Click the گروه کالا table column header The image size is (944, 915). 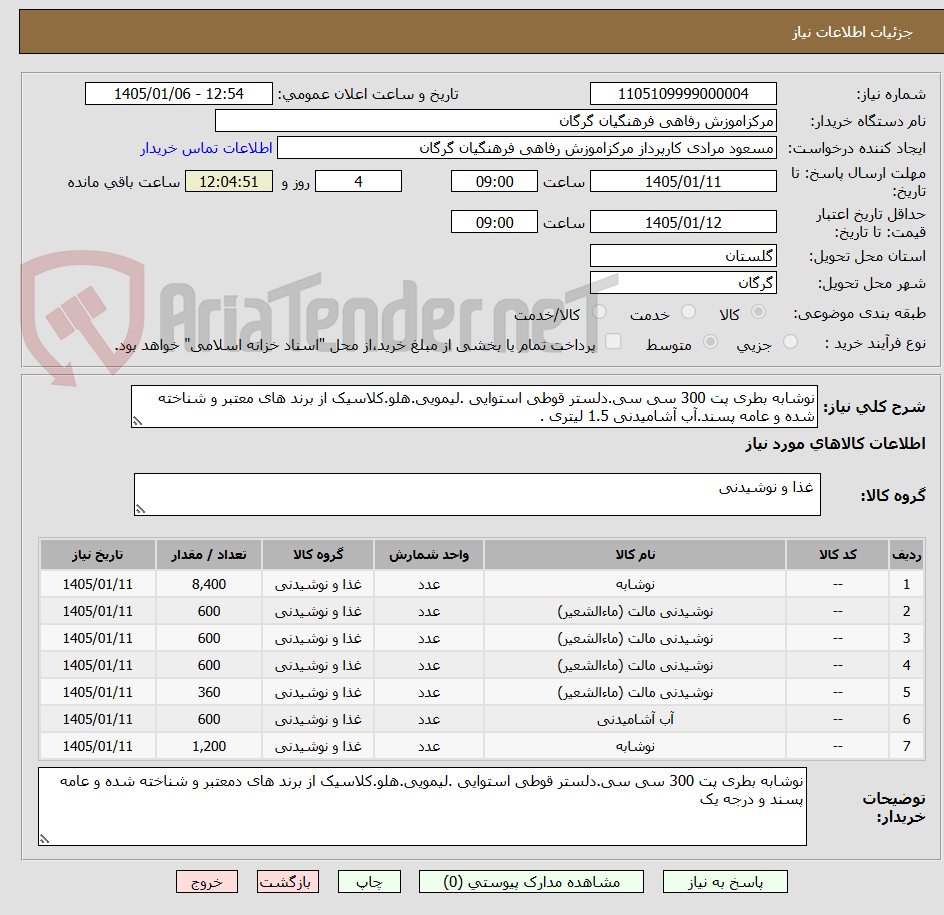pos(318,554)
